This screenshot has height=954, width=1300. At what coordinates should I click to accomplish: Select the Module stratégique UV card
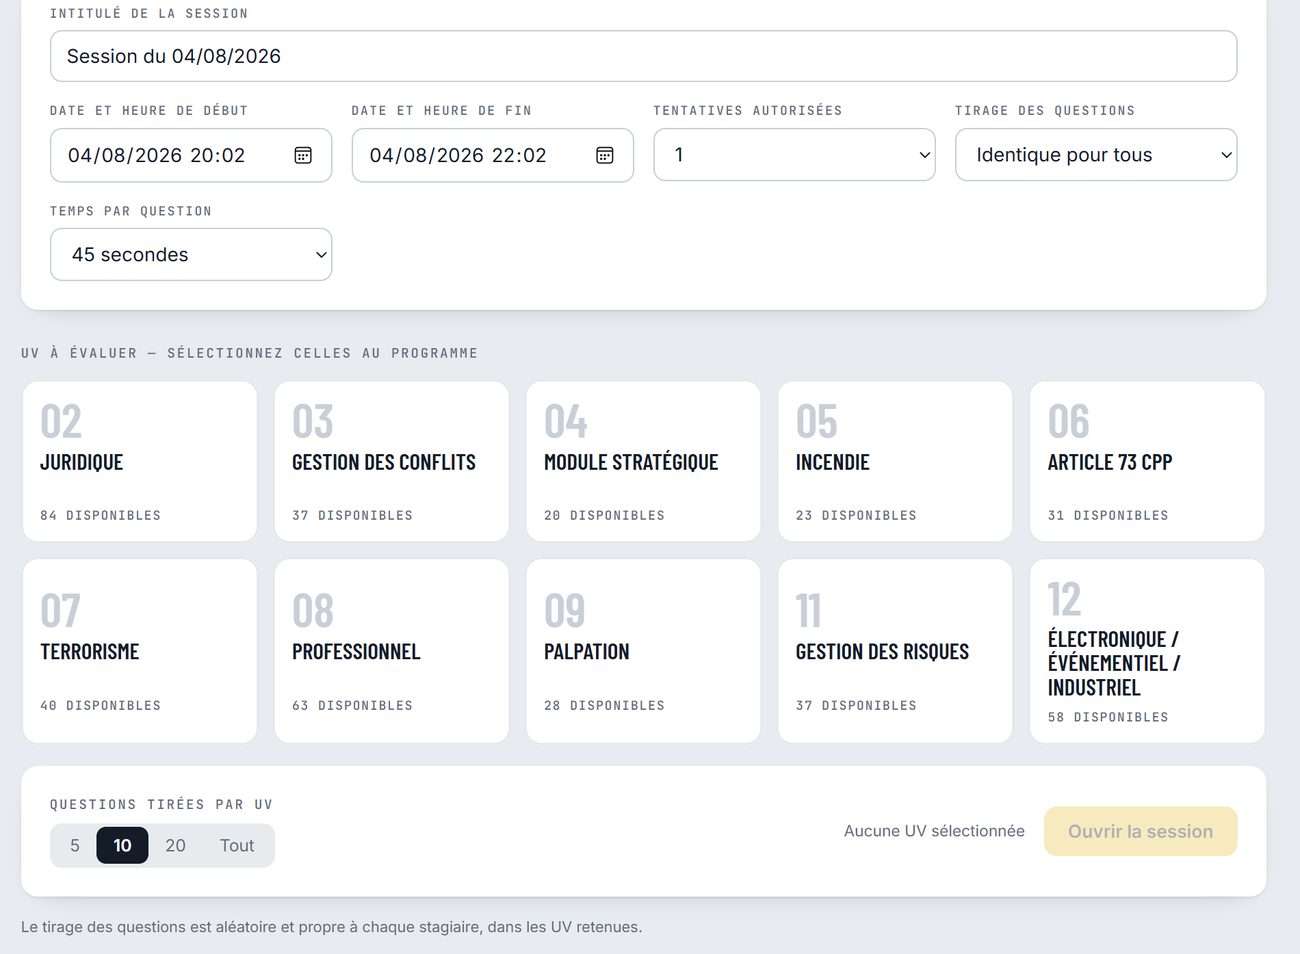click(x=644, y=461)
